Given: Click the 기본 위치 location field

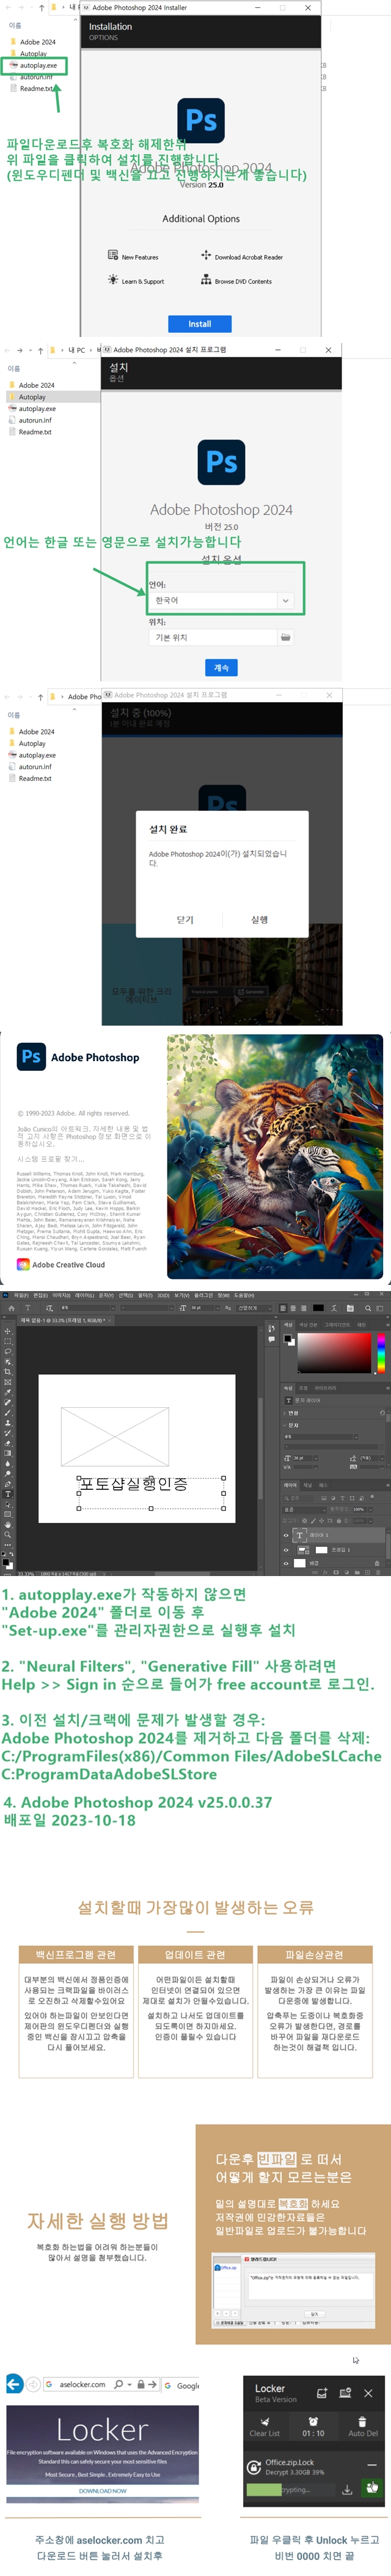Looking at the screenshot, I should 213,637.
